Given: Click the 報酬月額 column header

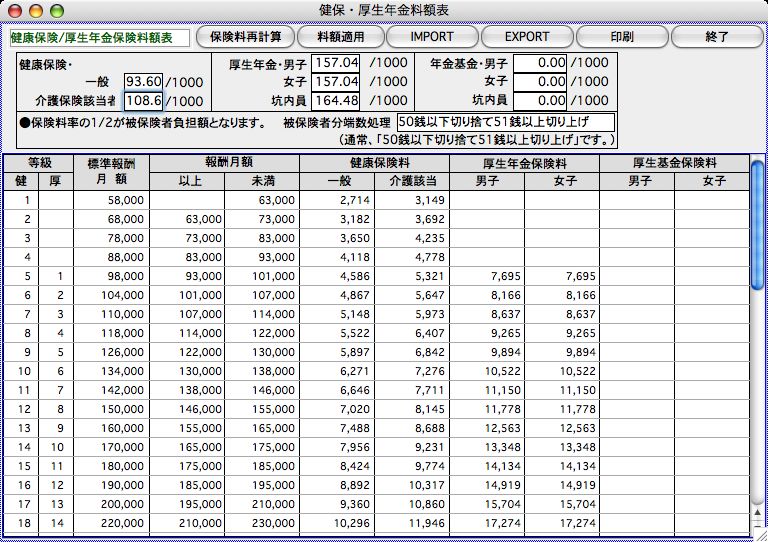Looking at the screenshot, I should (x=225, y=163).
